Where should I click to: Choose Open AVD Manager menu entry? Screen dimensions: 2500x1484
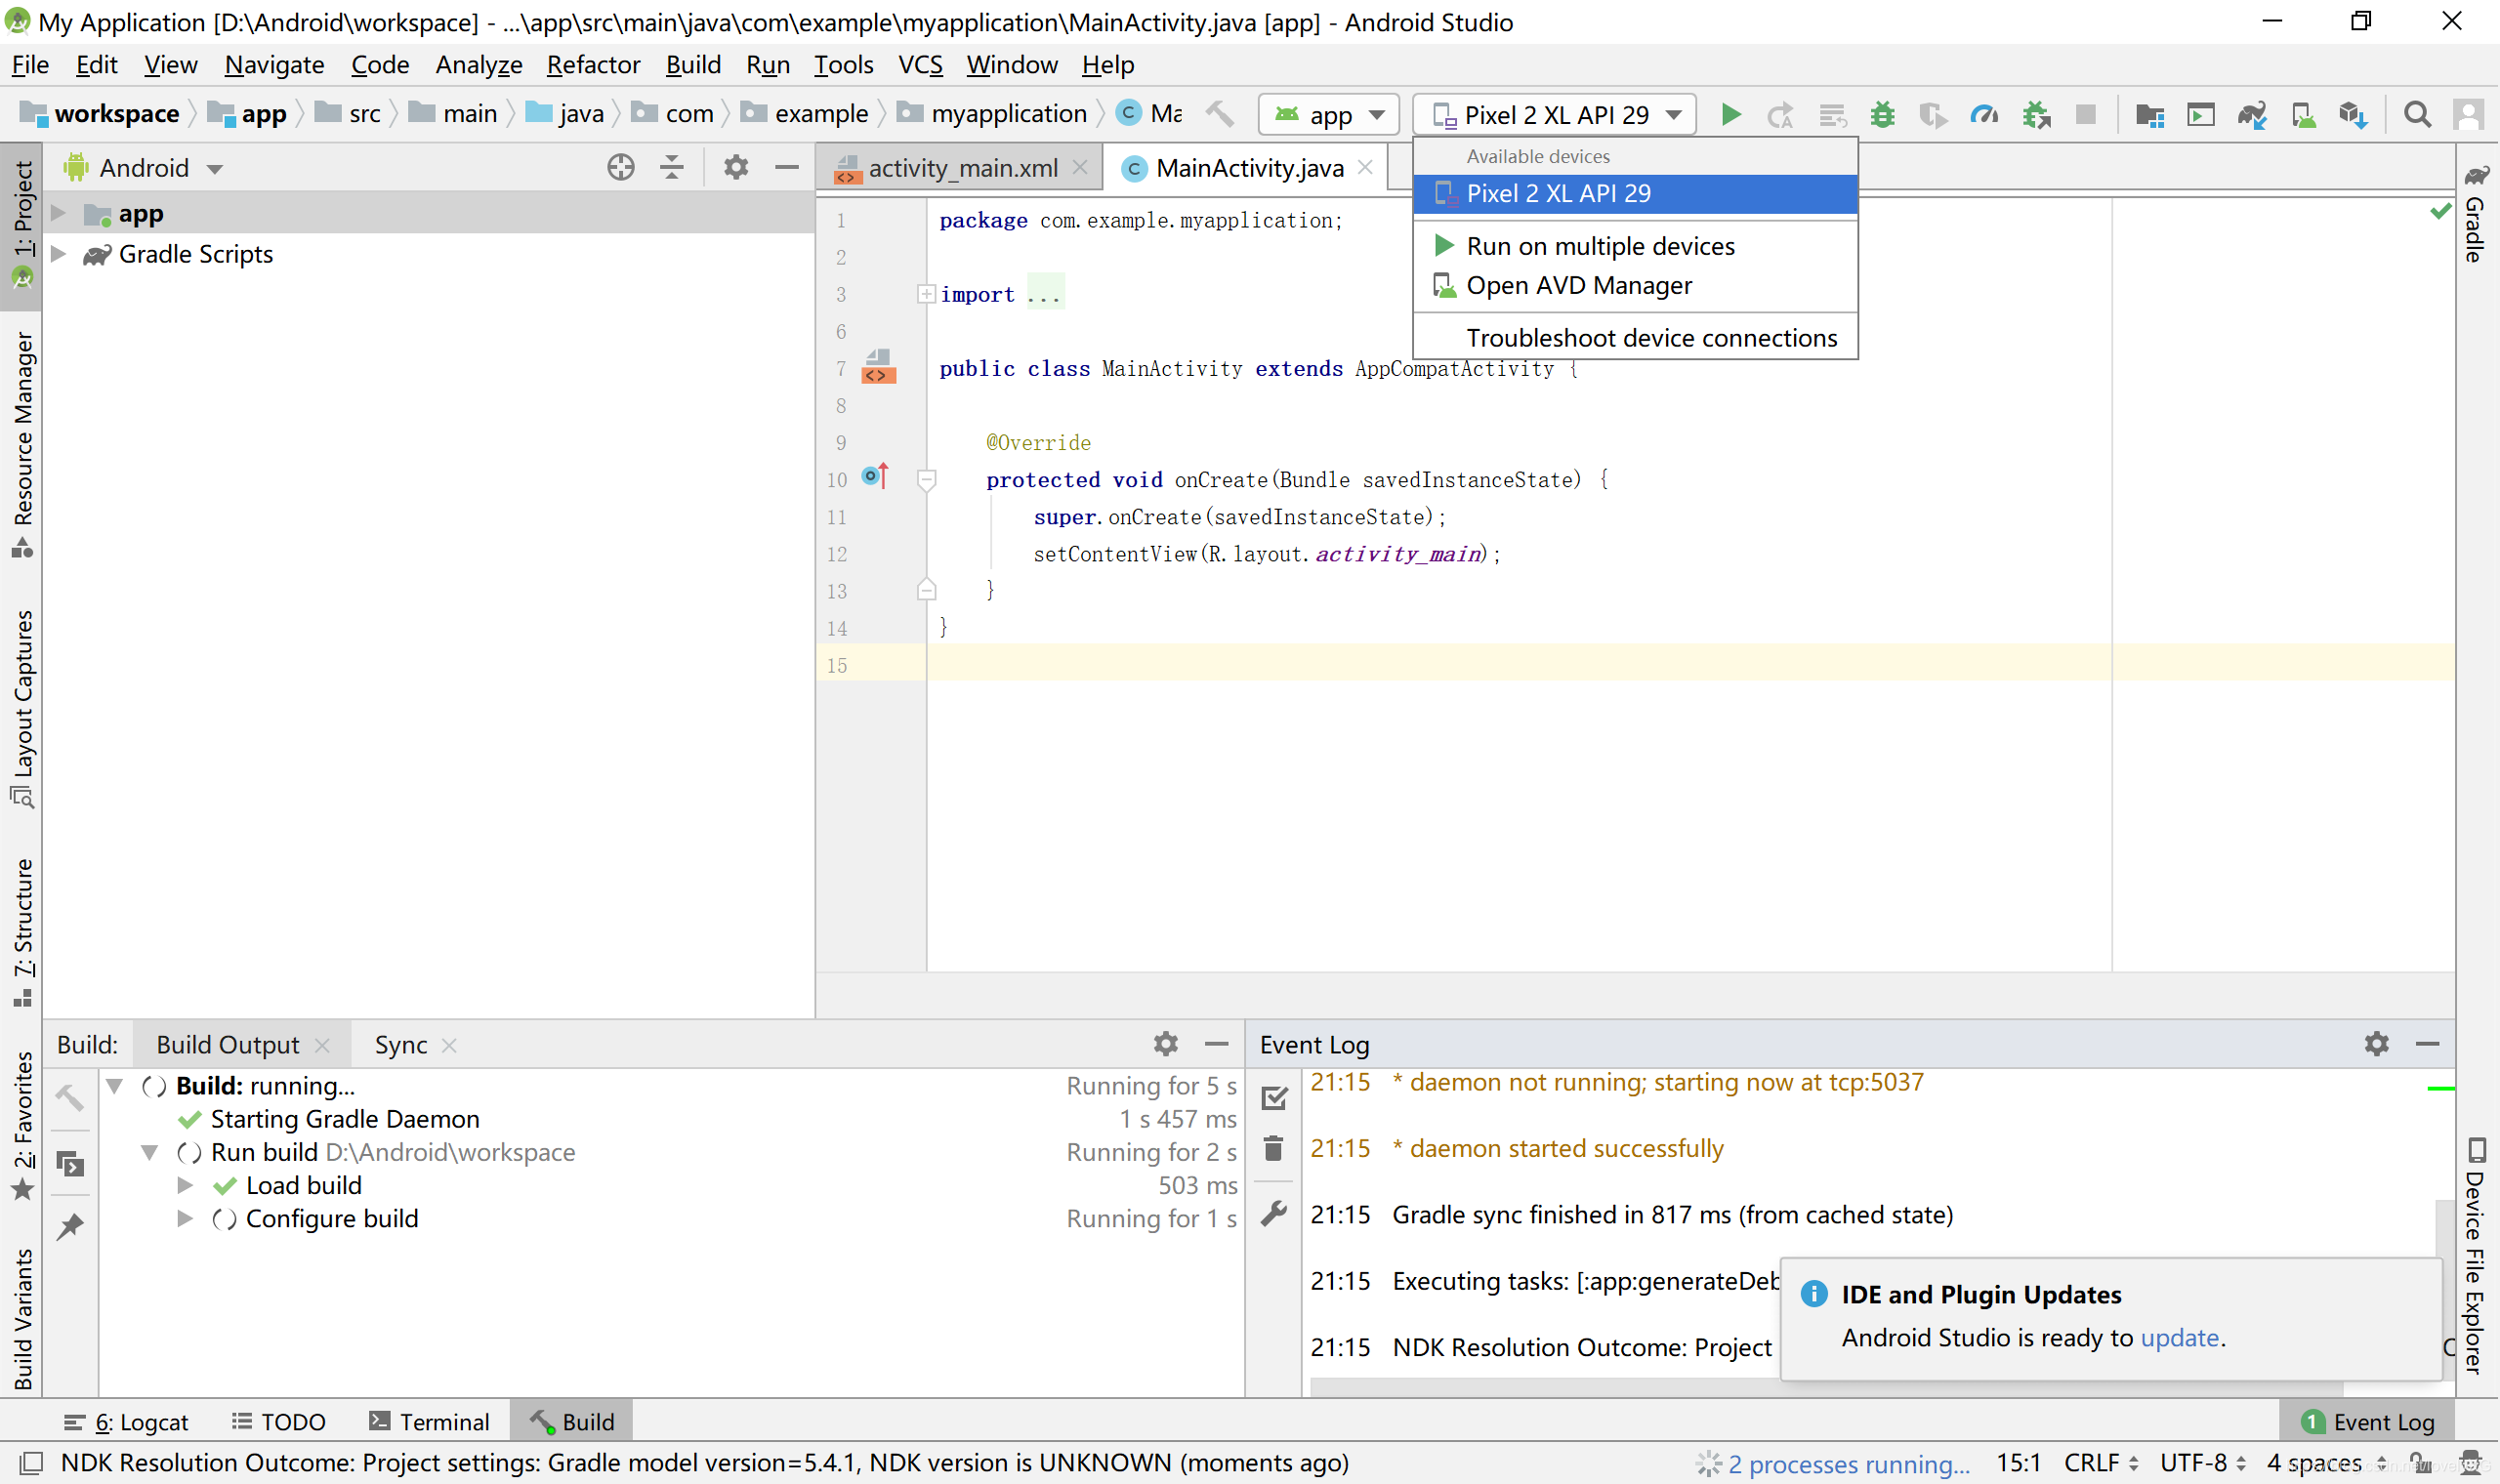[1635, 286]
